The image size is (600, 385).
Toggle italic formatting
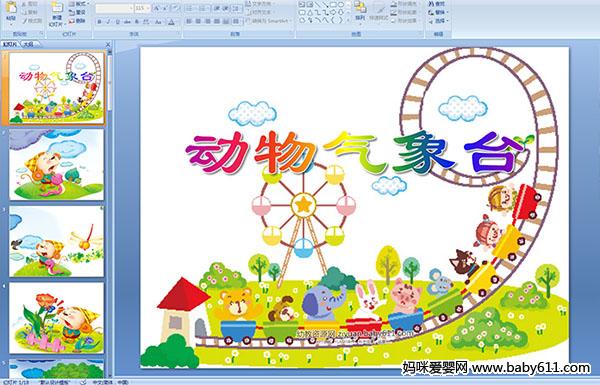[x=108, y=22]
